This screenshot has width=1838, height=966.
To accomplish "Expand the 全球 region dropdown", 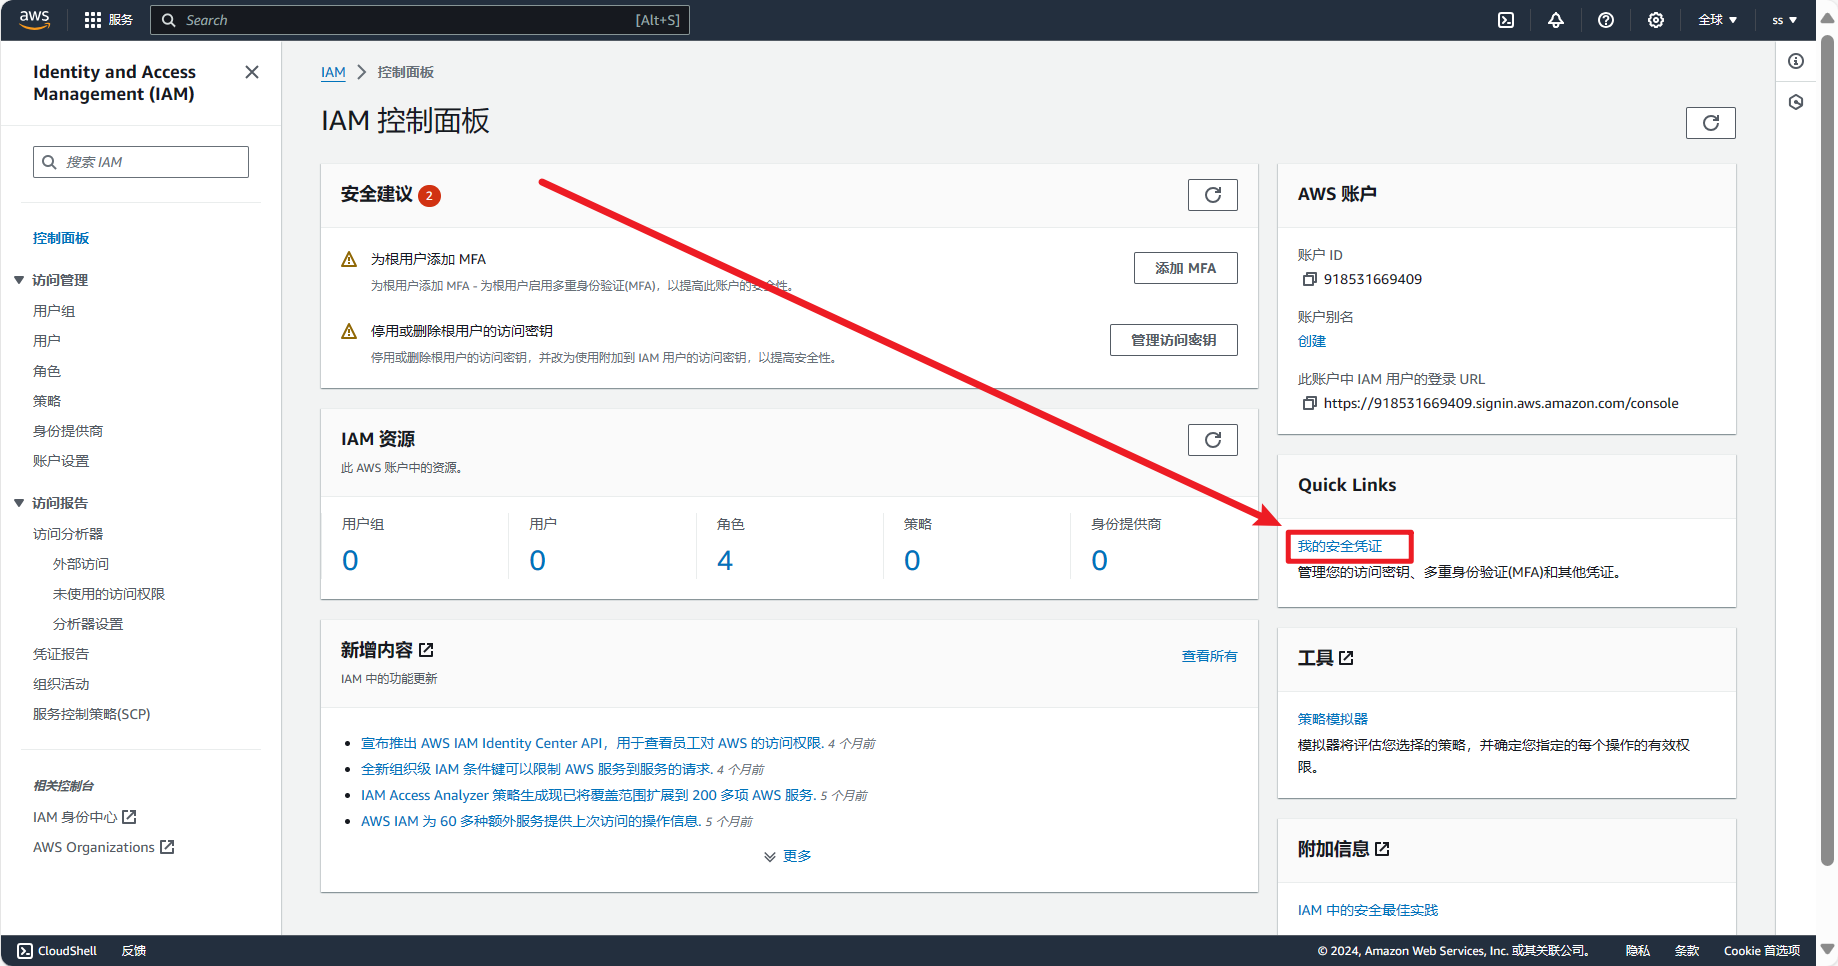I will (x=1717, y=20).
